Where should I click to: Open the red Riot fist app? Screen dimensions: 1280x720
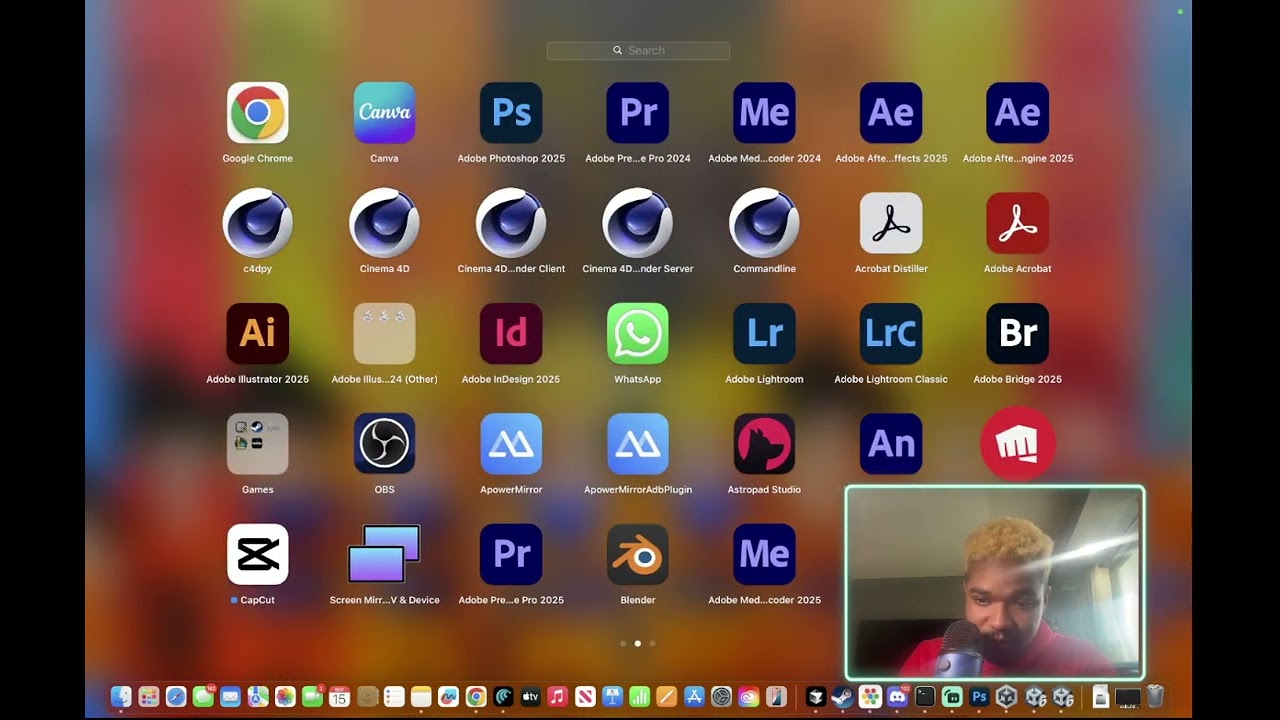1018,444
